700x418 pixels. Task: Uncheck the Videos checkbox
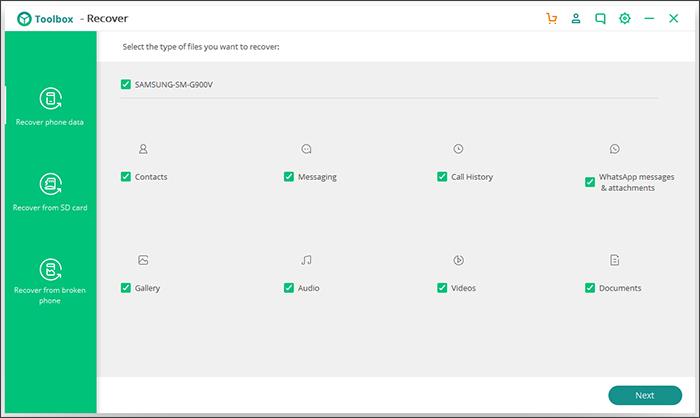point(442,288)
